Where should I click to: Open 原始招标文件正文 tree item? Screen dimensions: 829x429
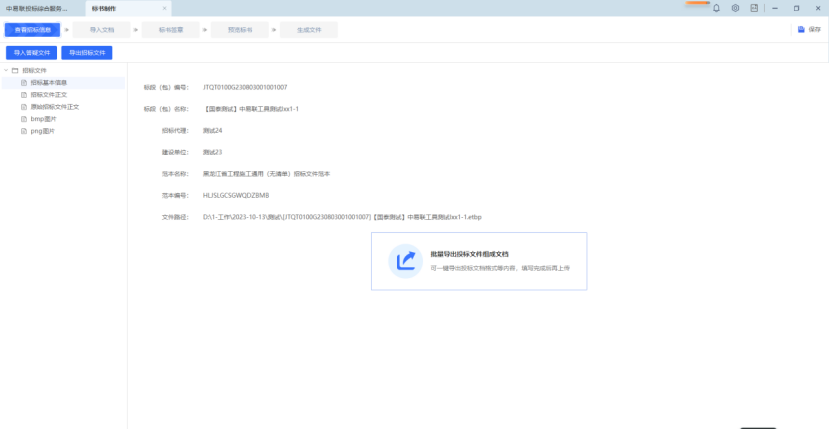pos(54,106)
